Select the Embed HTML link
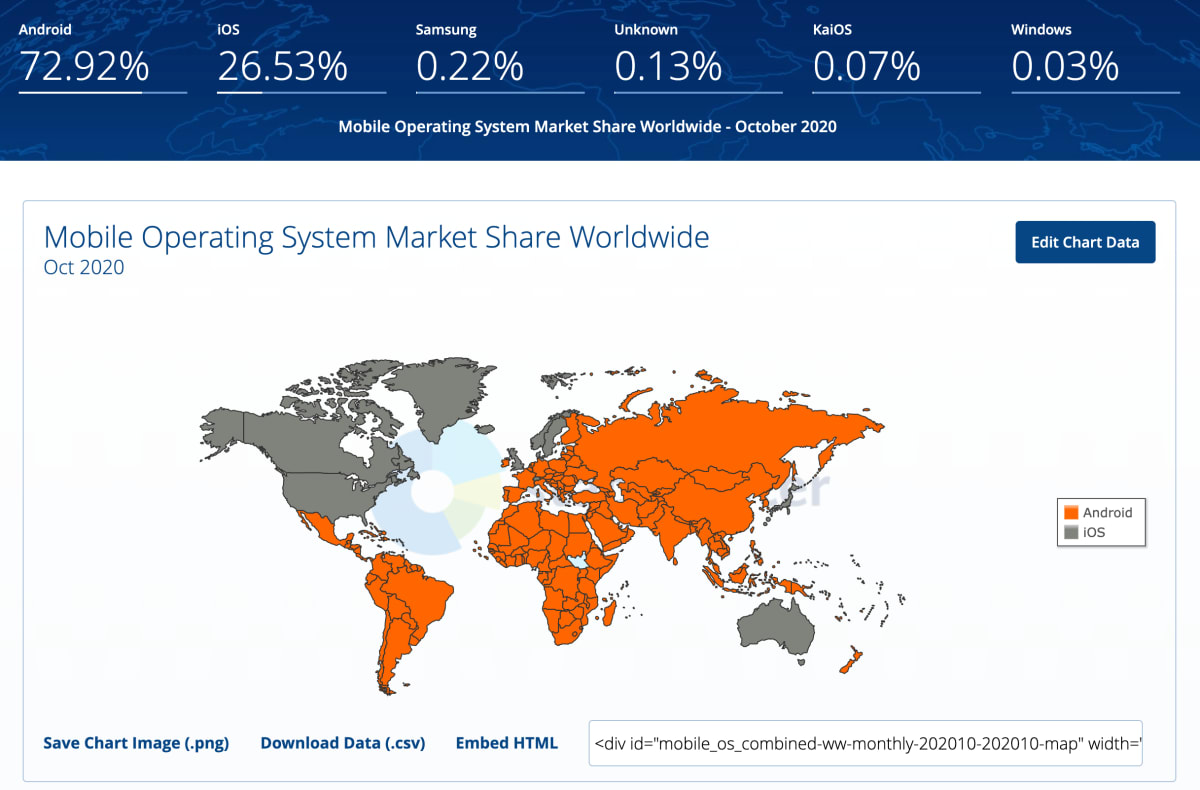Viewport: 1200px width, 790px height. click(507, 743)
